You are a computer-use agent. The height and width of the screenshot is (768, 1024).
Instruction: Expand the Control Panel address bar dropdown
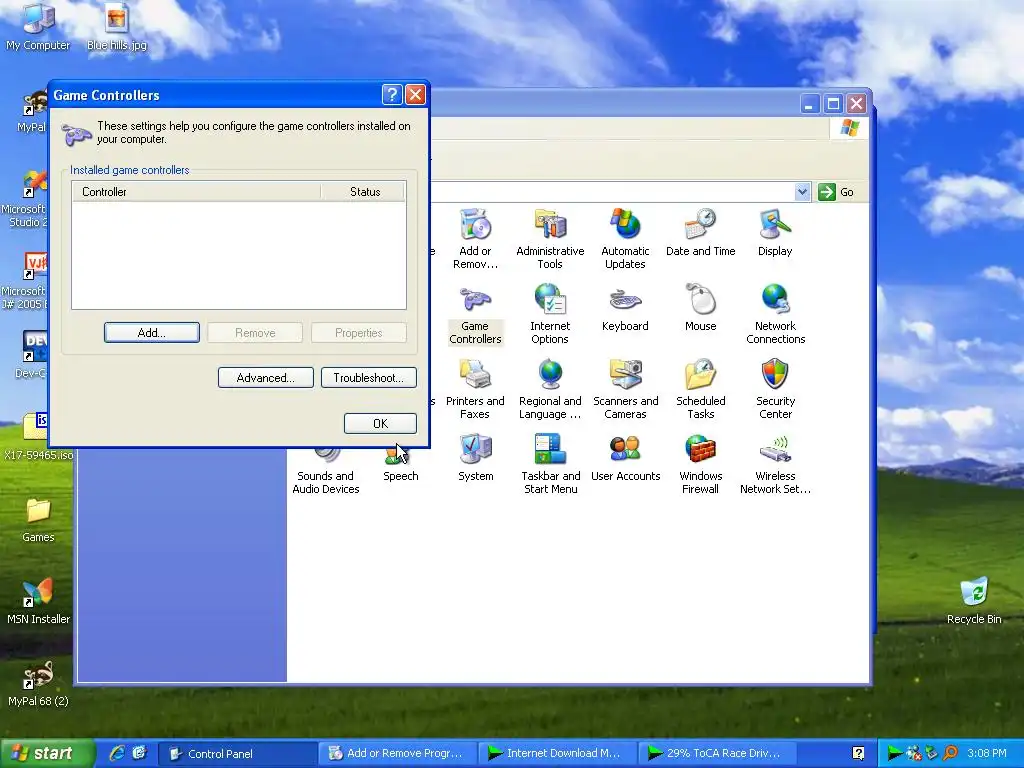click(803, 192)
